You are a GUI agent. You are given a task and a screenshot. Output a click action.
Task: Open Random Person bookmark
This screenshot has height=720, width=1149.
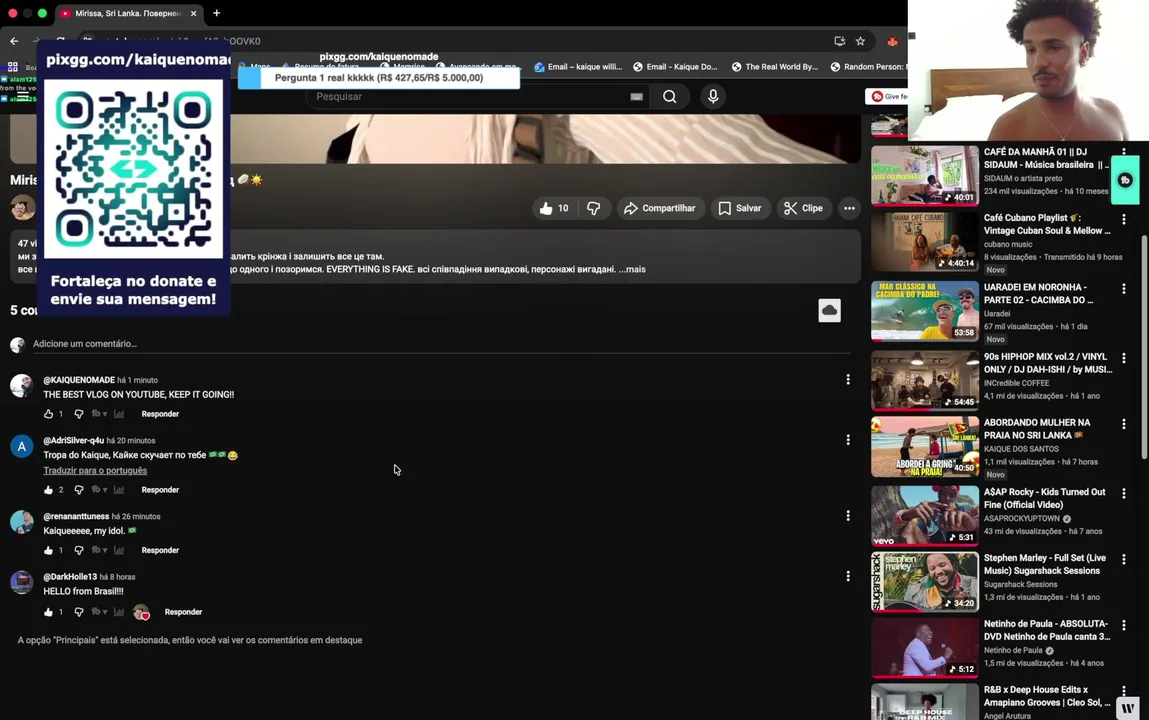[x=868, y=67]
